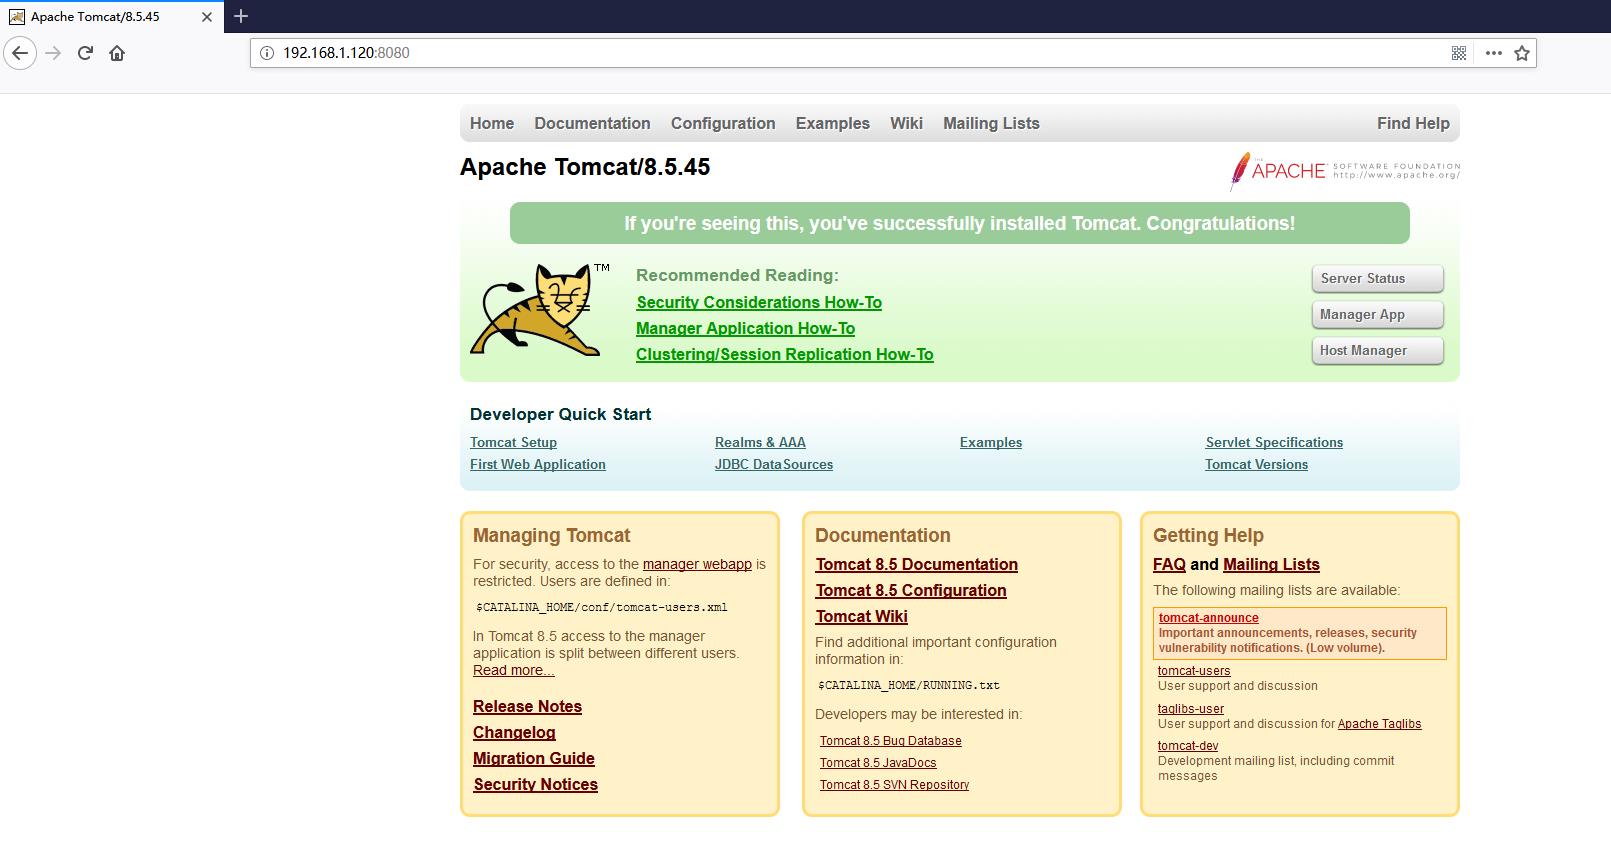Bookmark this page with the star icon
This screenshot has width=1611, height=846.
click(x=1522, y=53)
